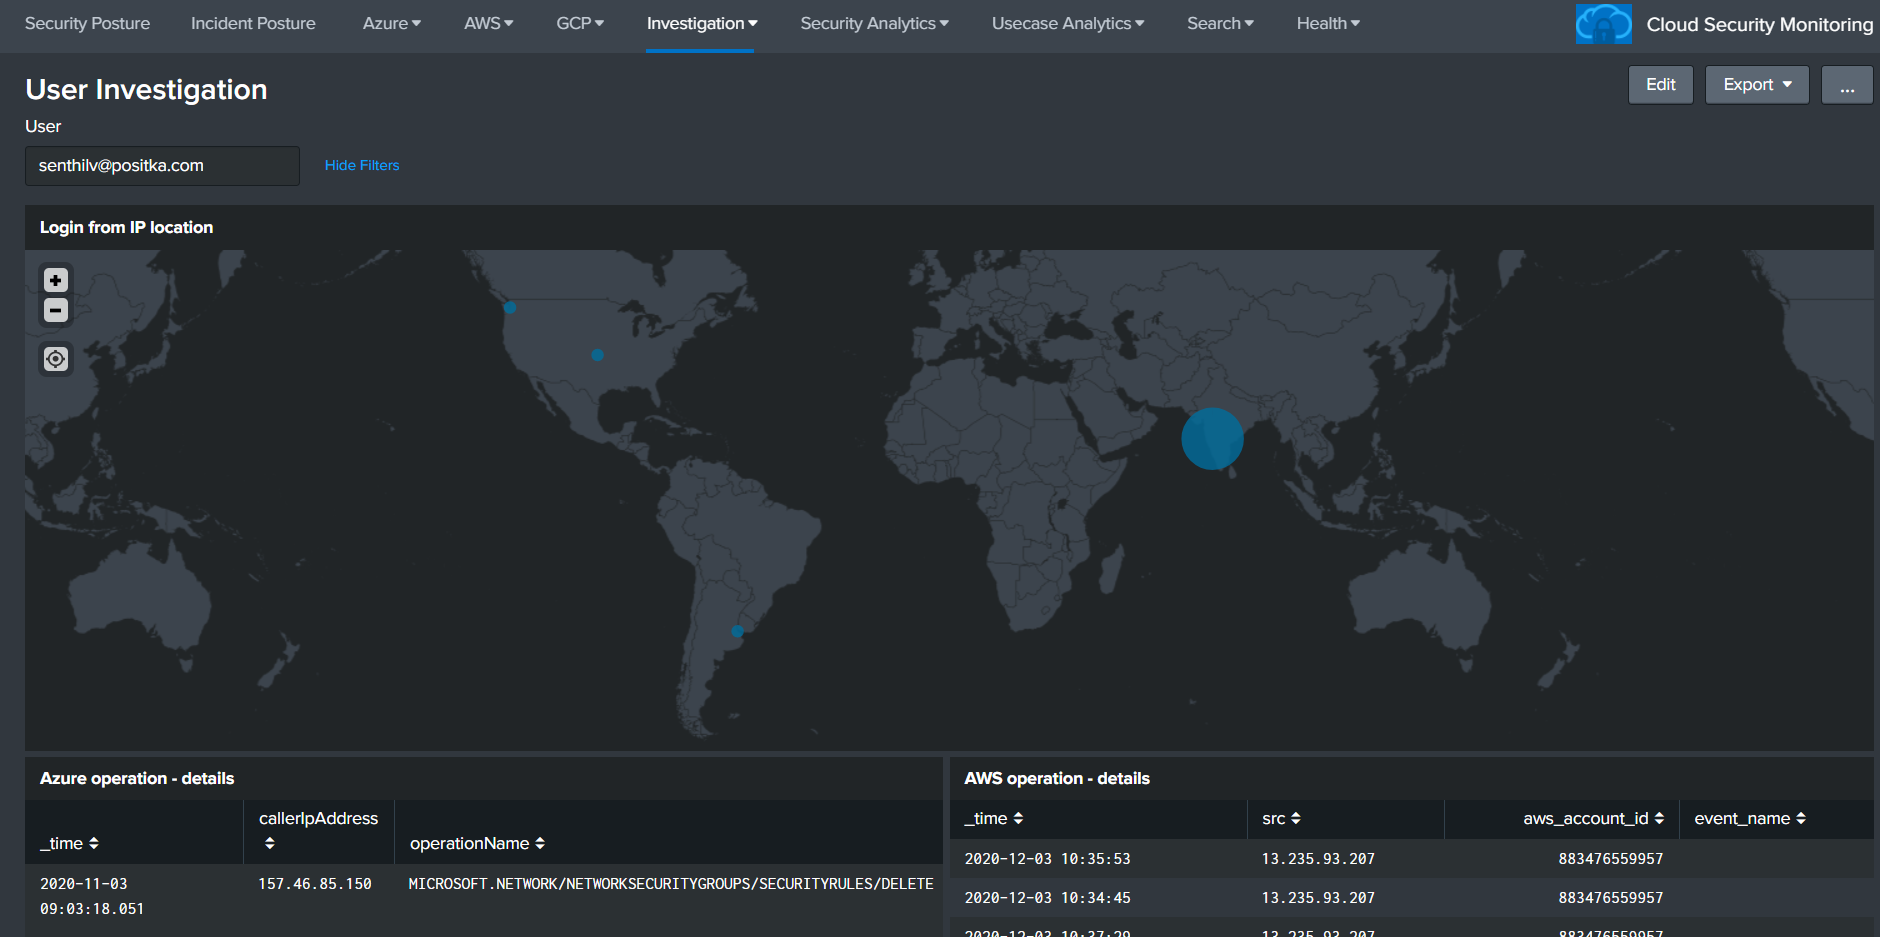Open the Investigation dropdown menu
Image resolution: width=1880 pixels, height=937 pixels.
[702, 23]
